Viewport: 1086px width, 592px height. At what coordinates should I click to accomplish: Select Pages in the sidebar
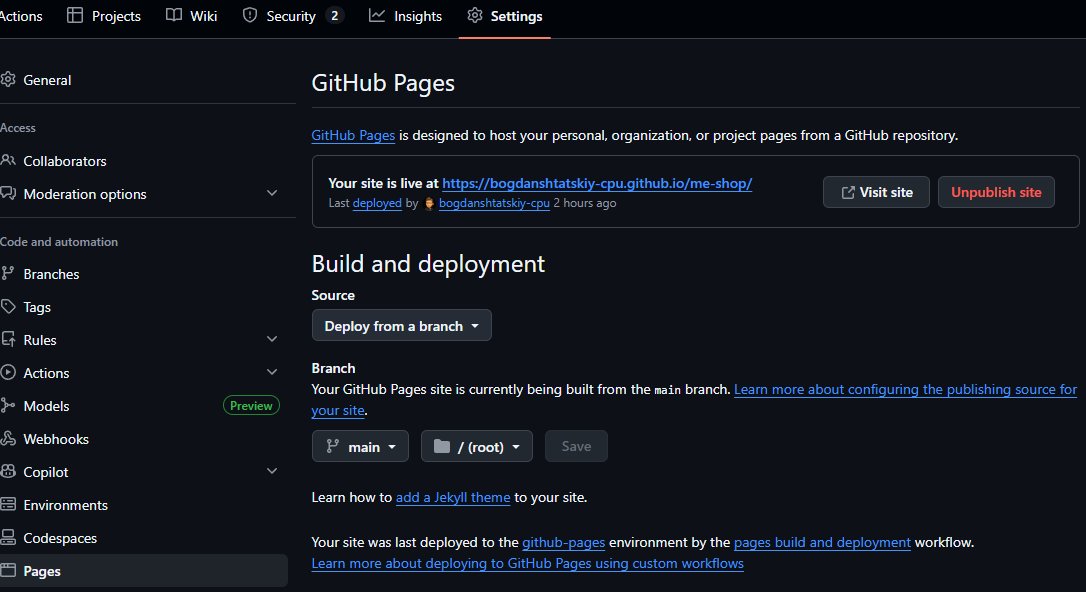[x=143, y=571]
